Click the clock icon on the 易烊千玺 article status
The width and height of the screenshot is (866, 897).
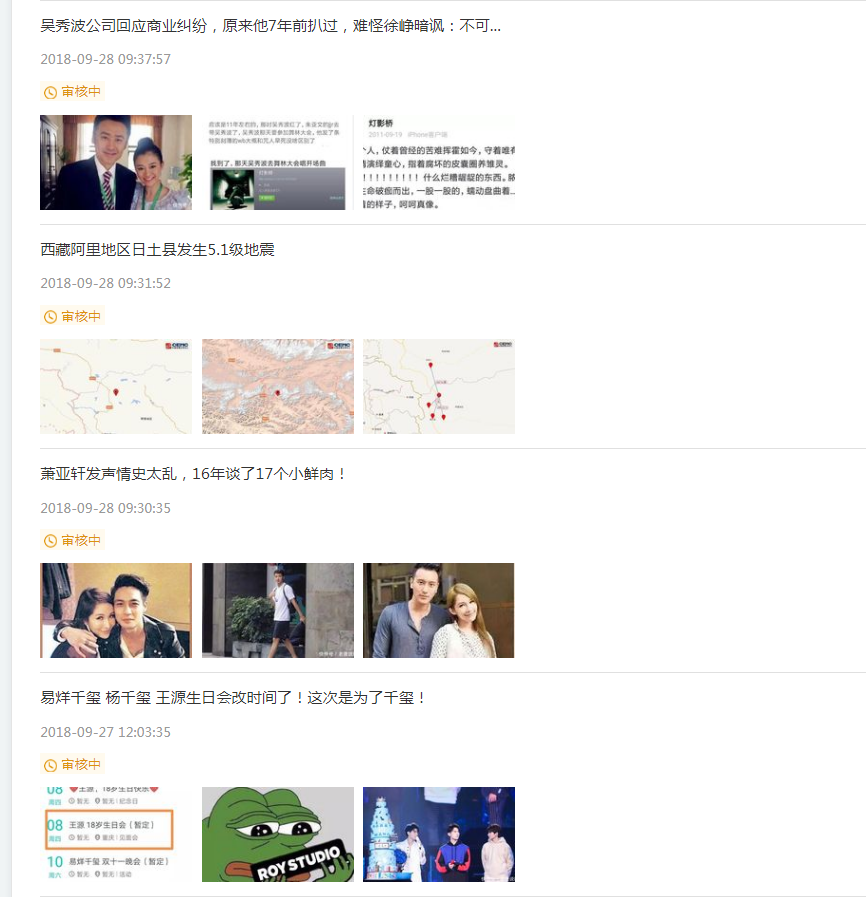click(50, 765)
